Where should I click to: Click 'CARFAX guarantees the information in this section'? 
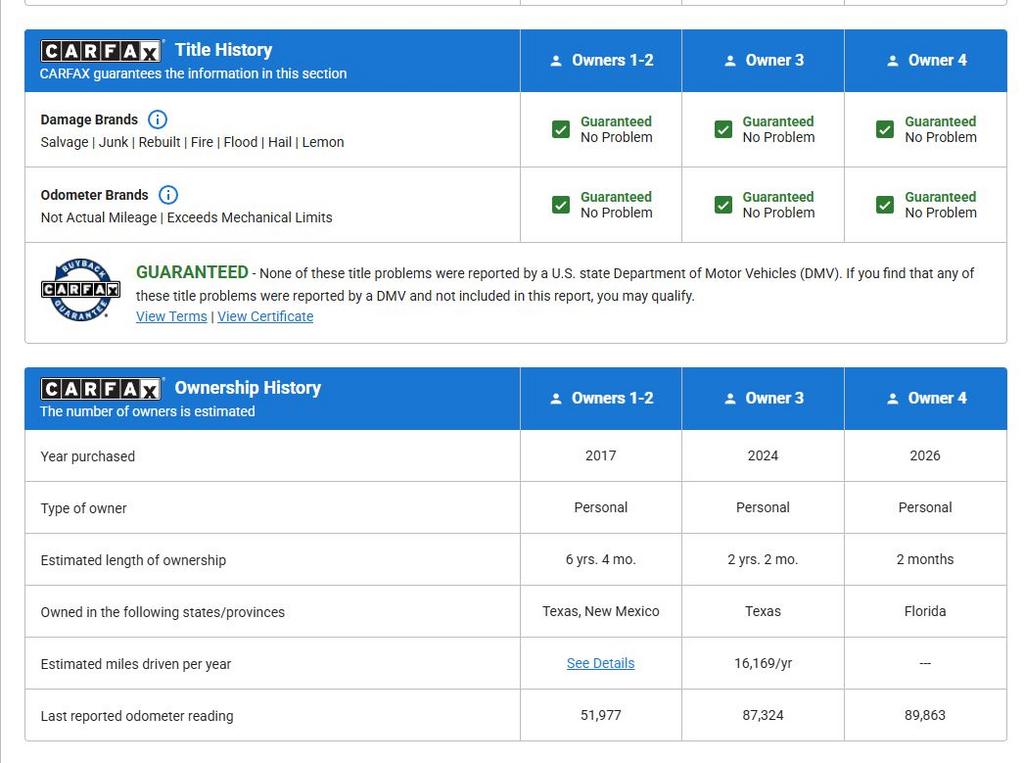(x=193, y=74)
